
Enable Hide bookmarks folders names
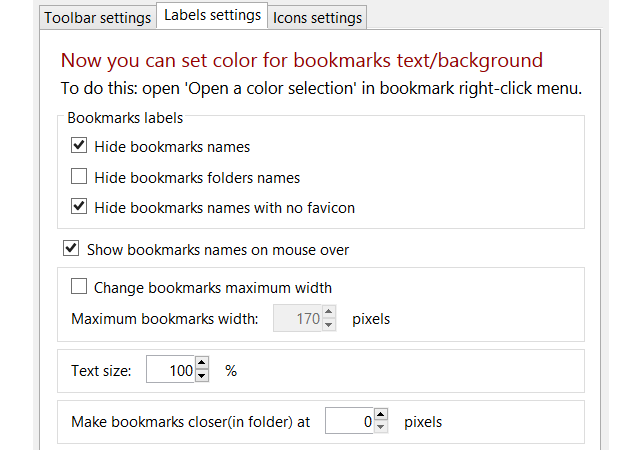click(80, 178)
